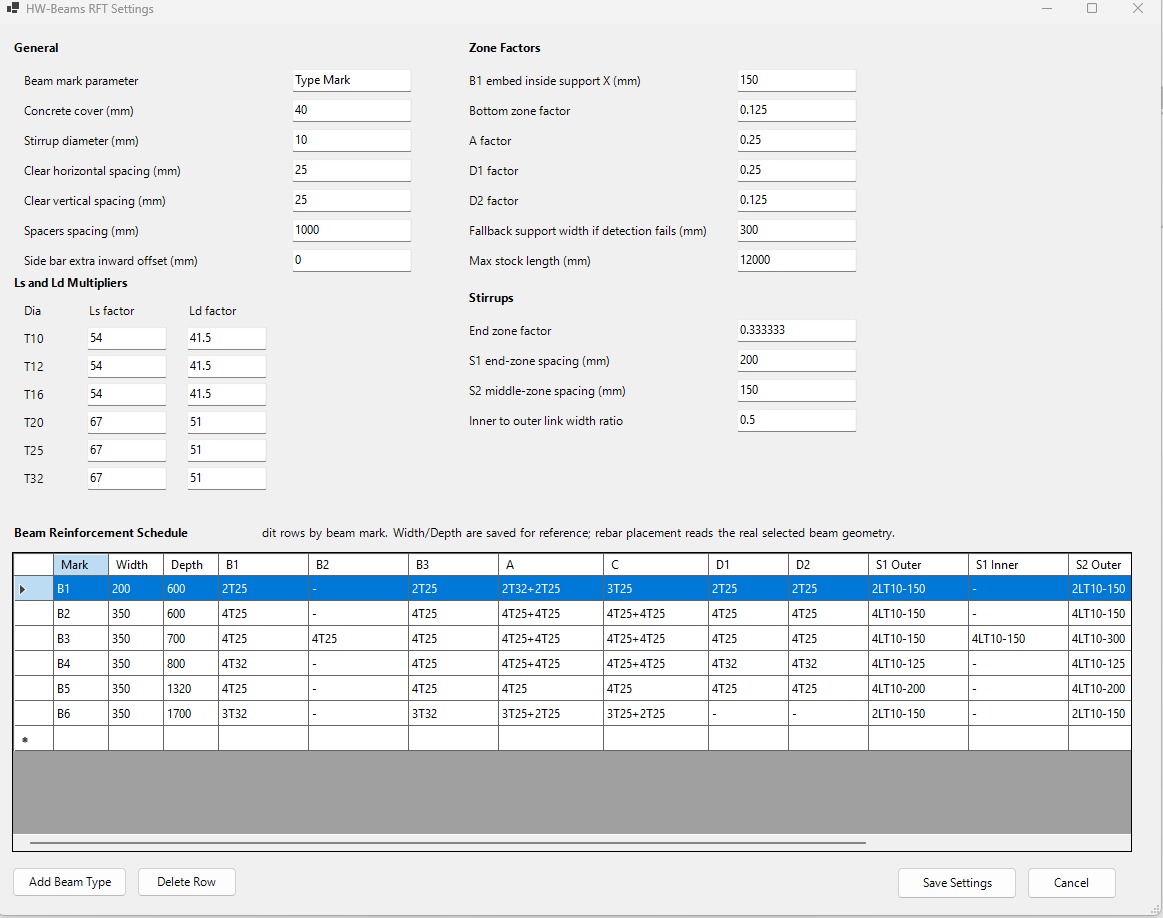
Task: Click Delete Row button
Action: point(186,882)
